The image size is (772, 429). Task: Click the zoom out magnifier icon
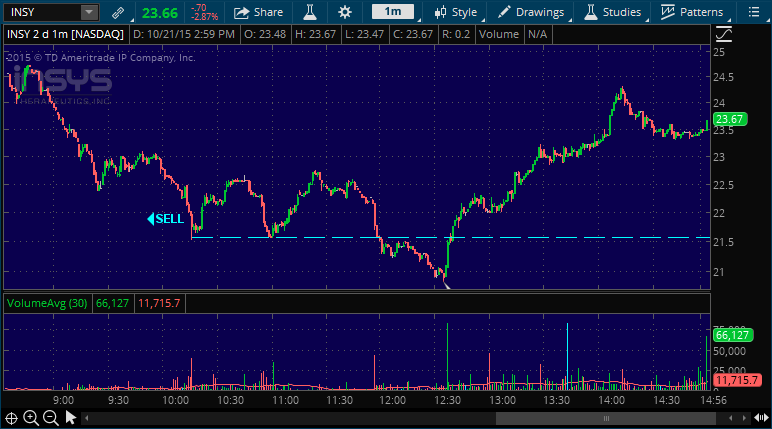tap(50, 418)
